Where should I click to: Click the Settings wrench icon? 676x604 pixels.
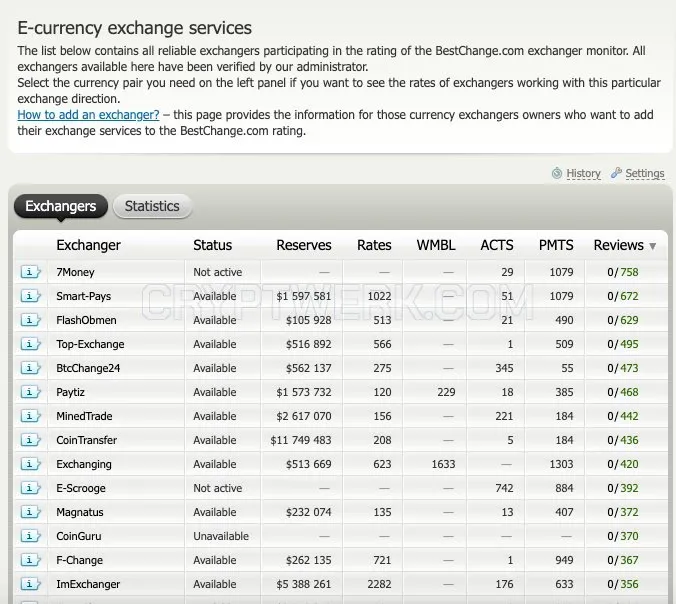coord(617,173)
